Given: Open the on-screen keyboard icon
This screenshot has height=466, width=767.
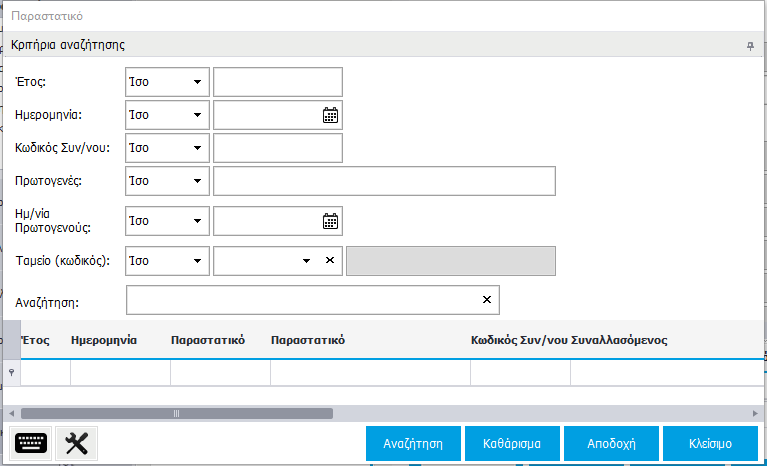Looking at the screenshot, I should [x=32, y=443].
